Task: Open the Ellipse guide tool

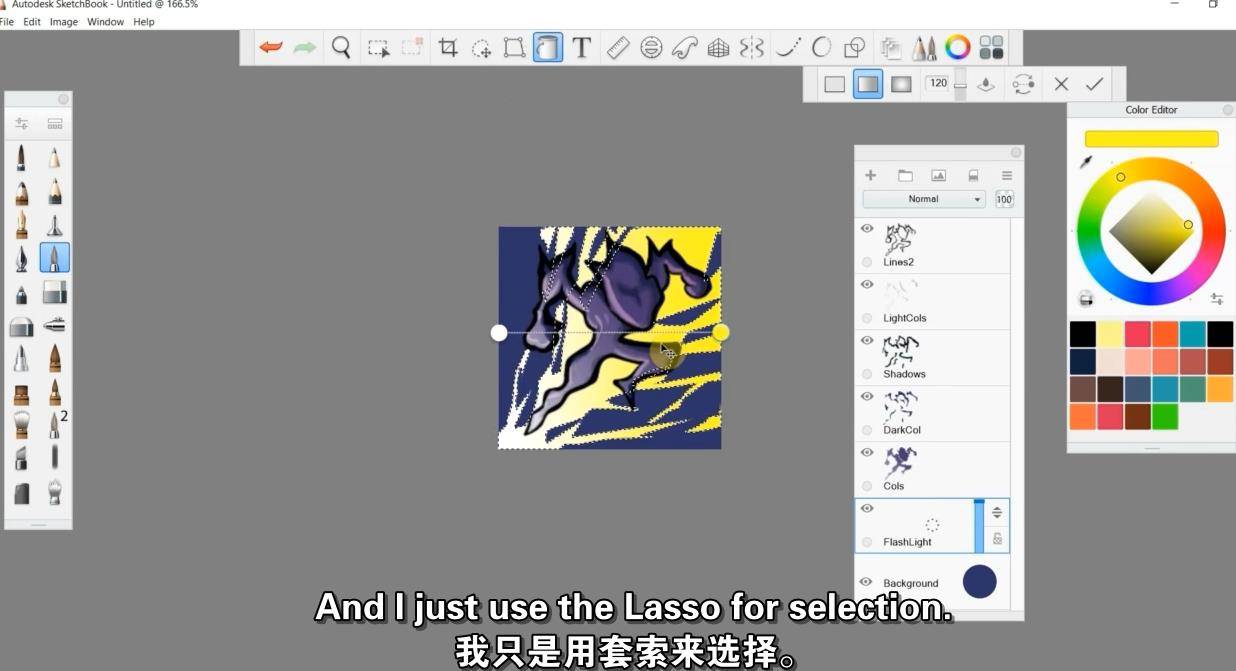Action: (651, 47)
